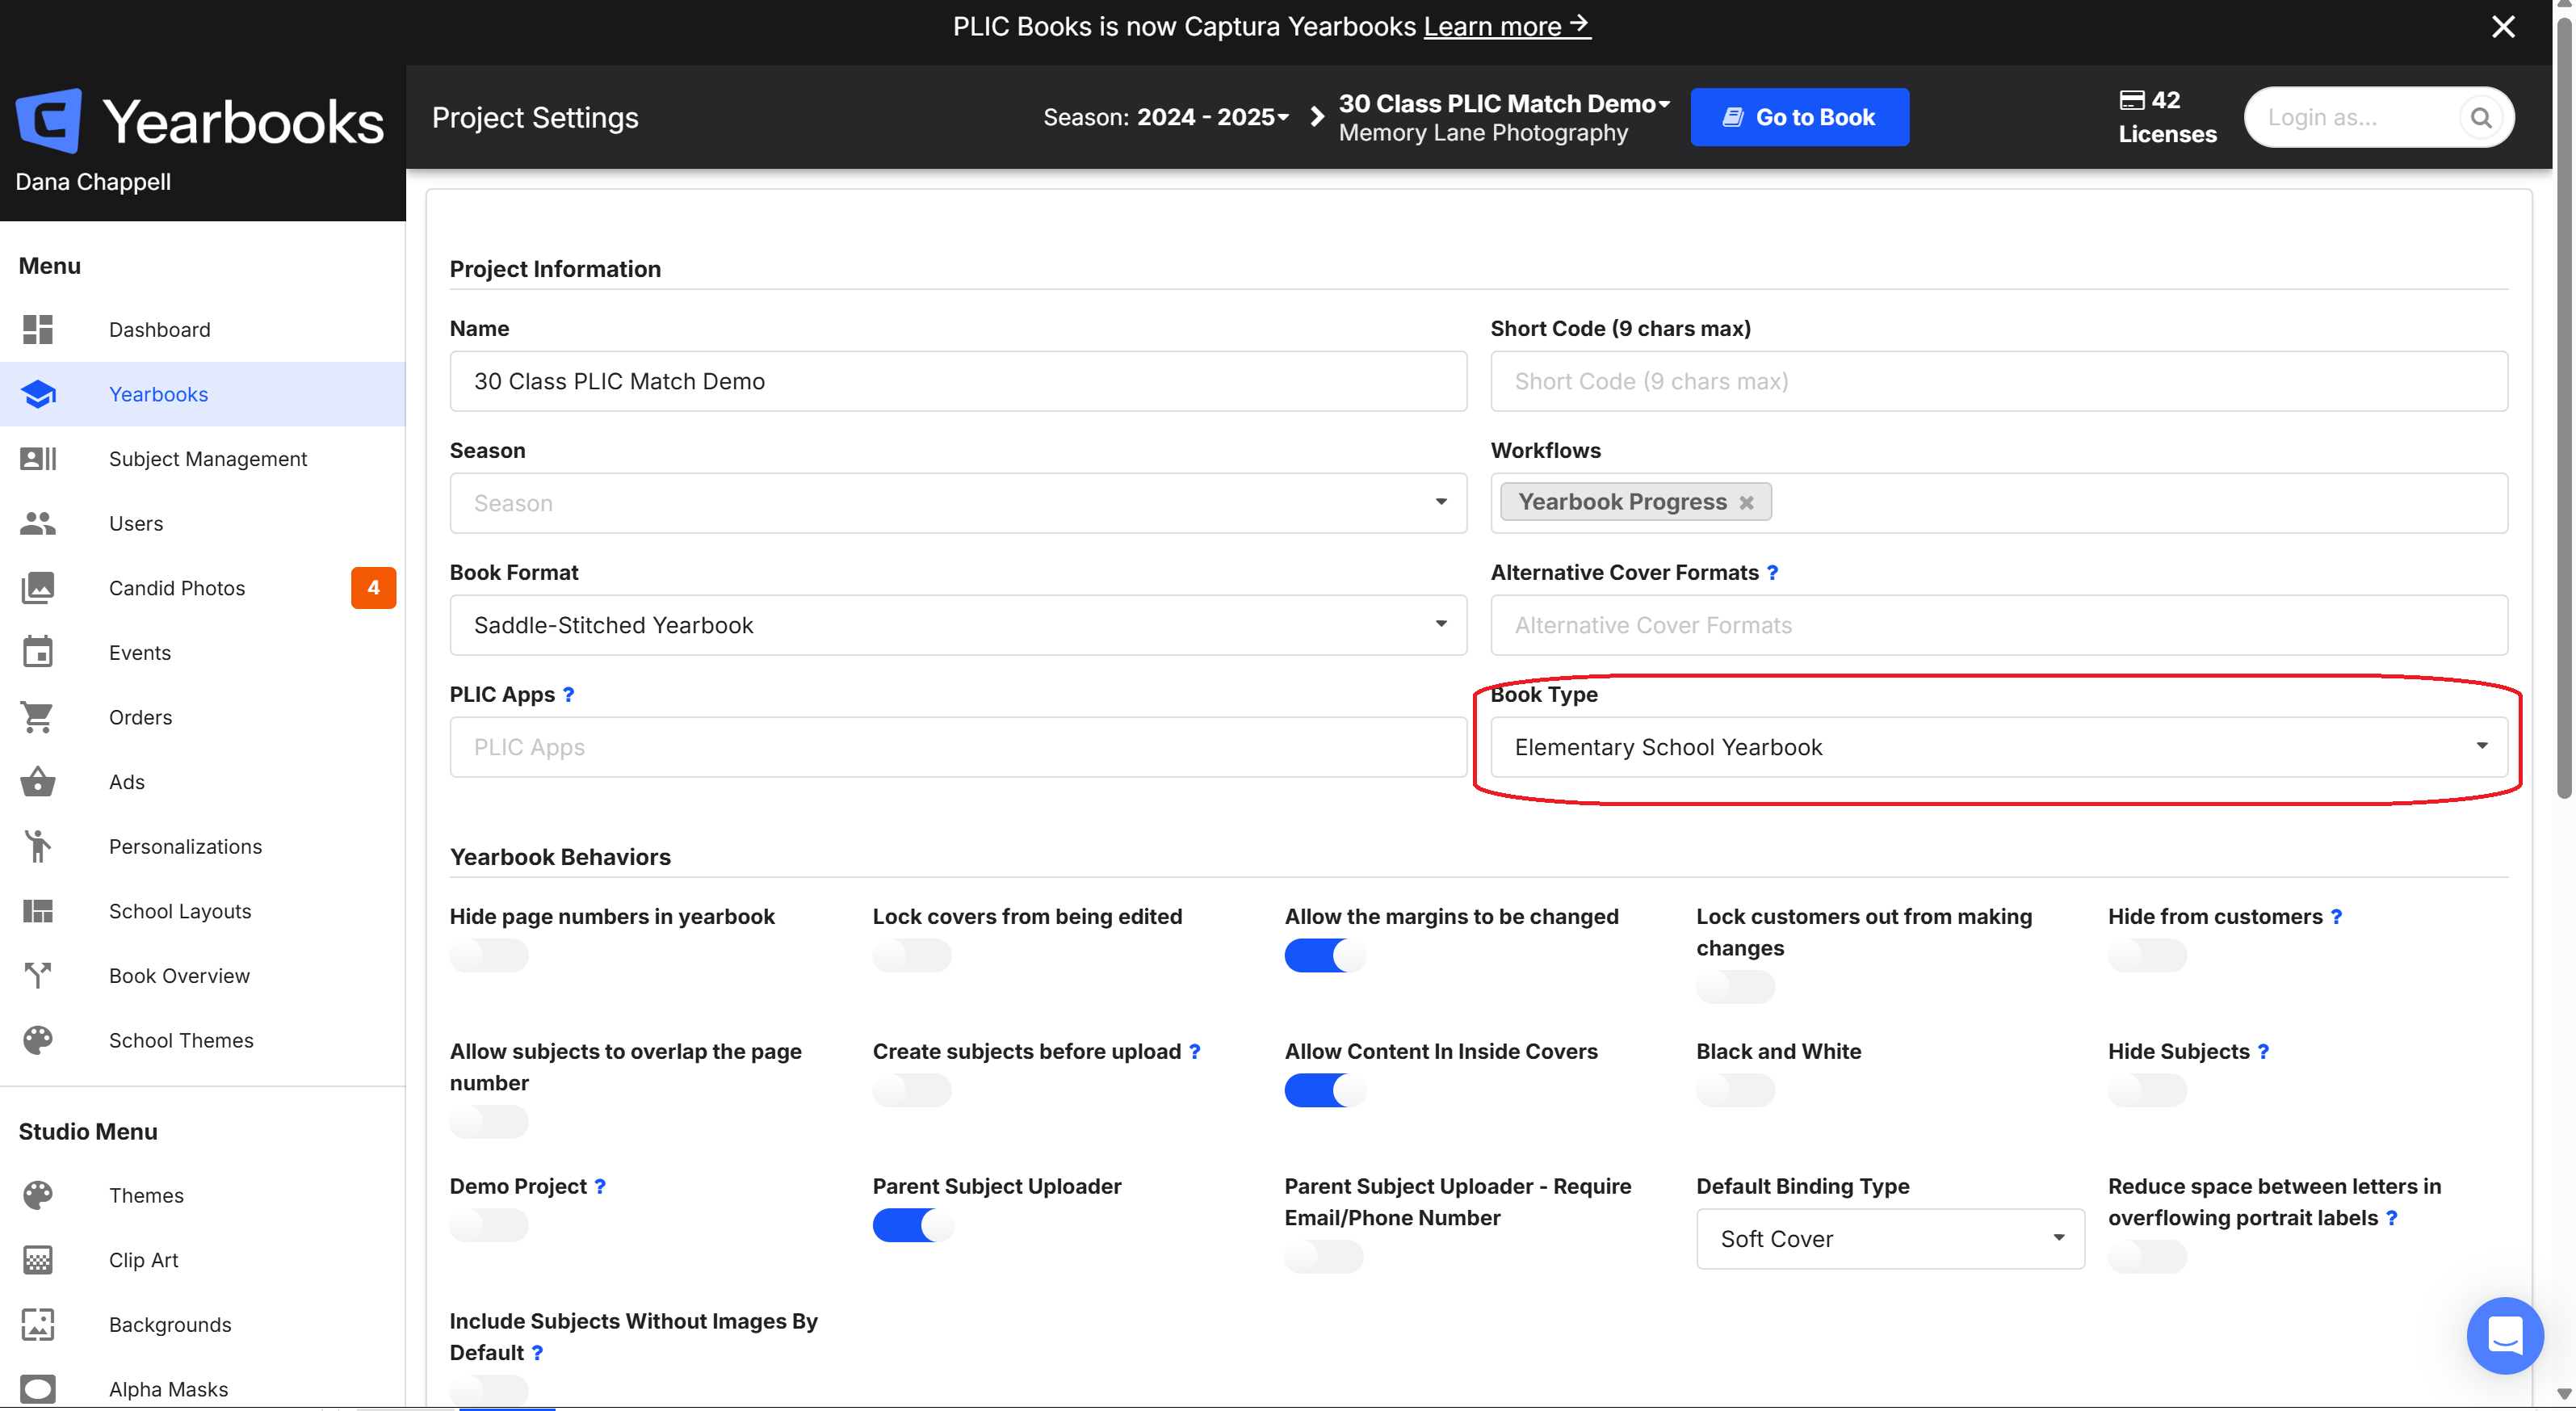Click the help icon next to Hide from customers

click(2336, 916)
